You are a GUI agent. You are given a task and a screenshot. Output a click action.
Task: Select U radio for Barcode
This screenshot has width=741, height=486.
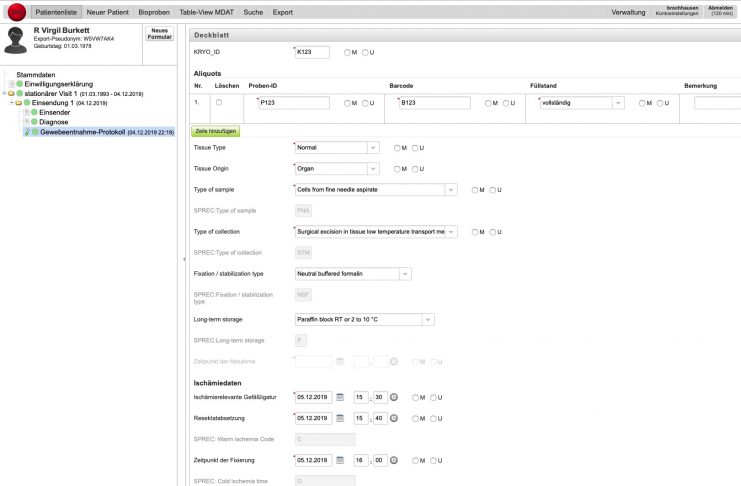(x=506, y=103)
